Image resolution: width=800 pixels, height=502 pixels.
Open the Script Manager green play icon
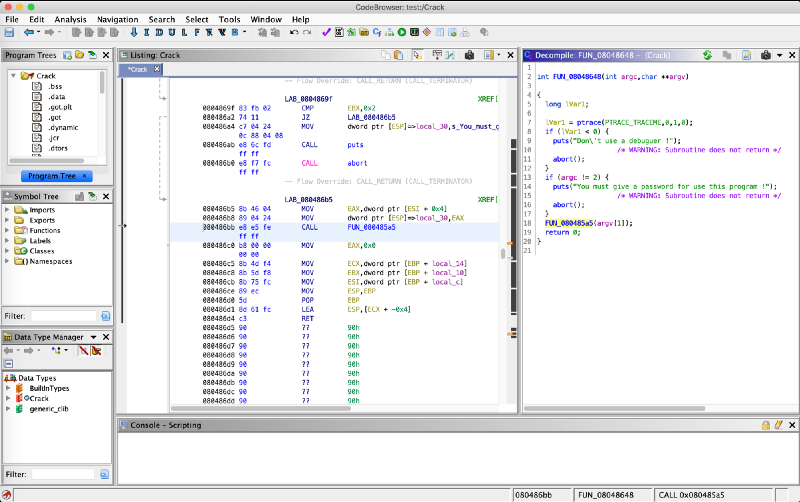(402, 32)
